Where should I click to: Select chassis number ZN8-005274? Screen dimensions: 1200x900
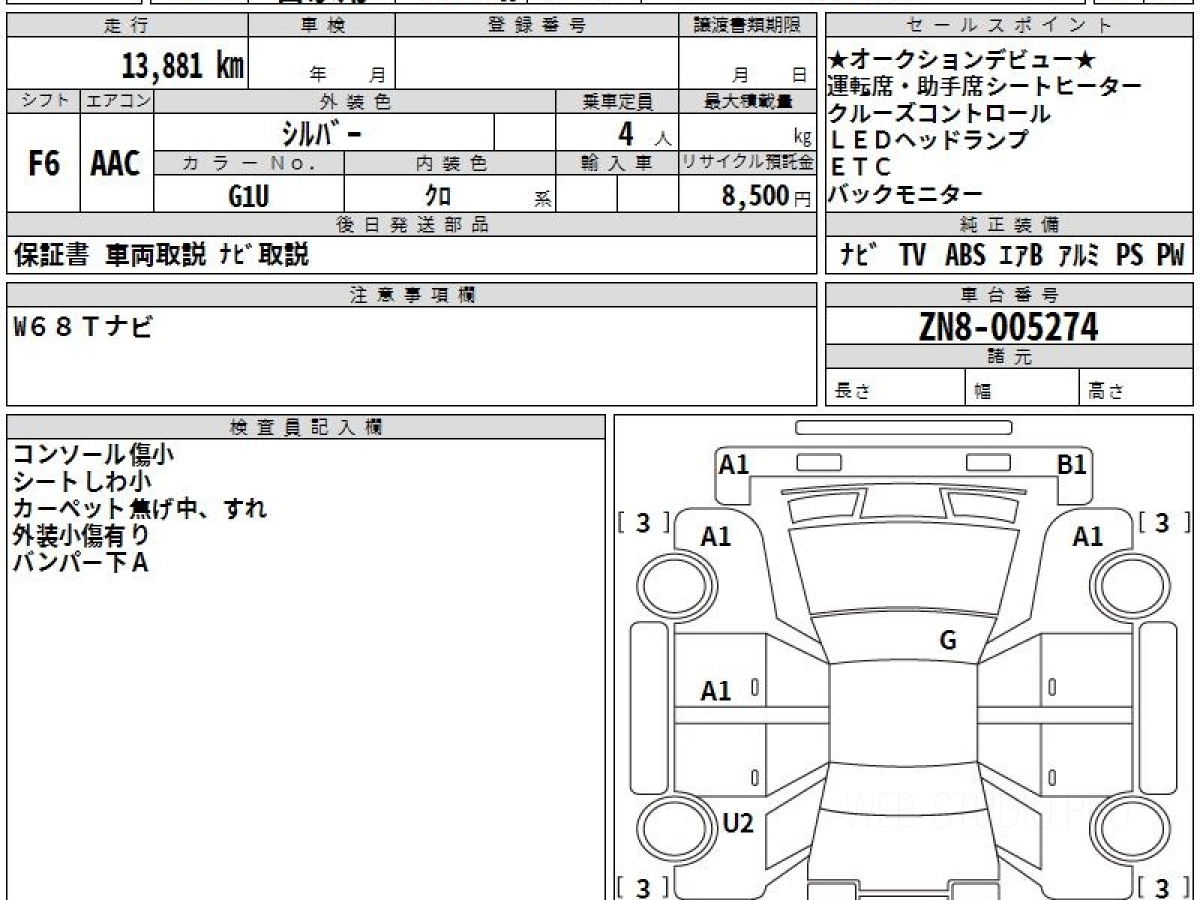(1008, 326)
